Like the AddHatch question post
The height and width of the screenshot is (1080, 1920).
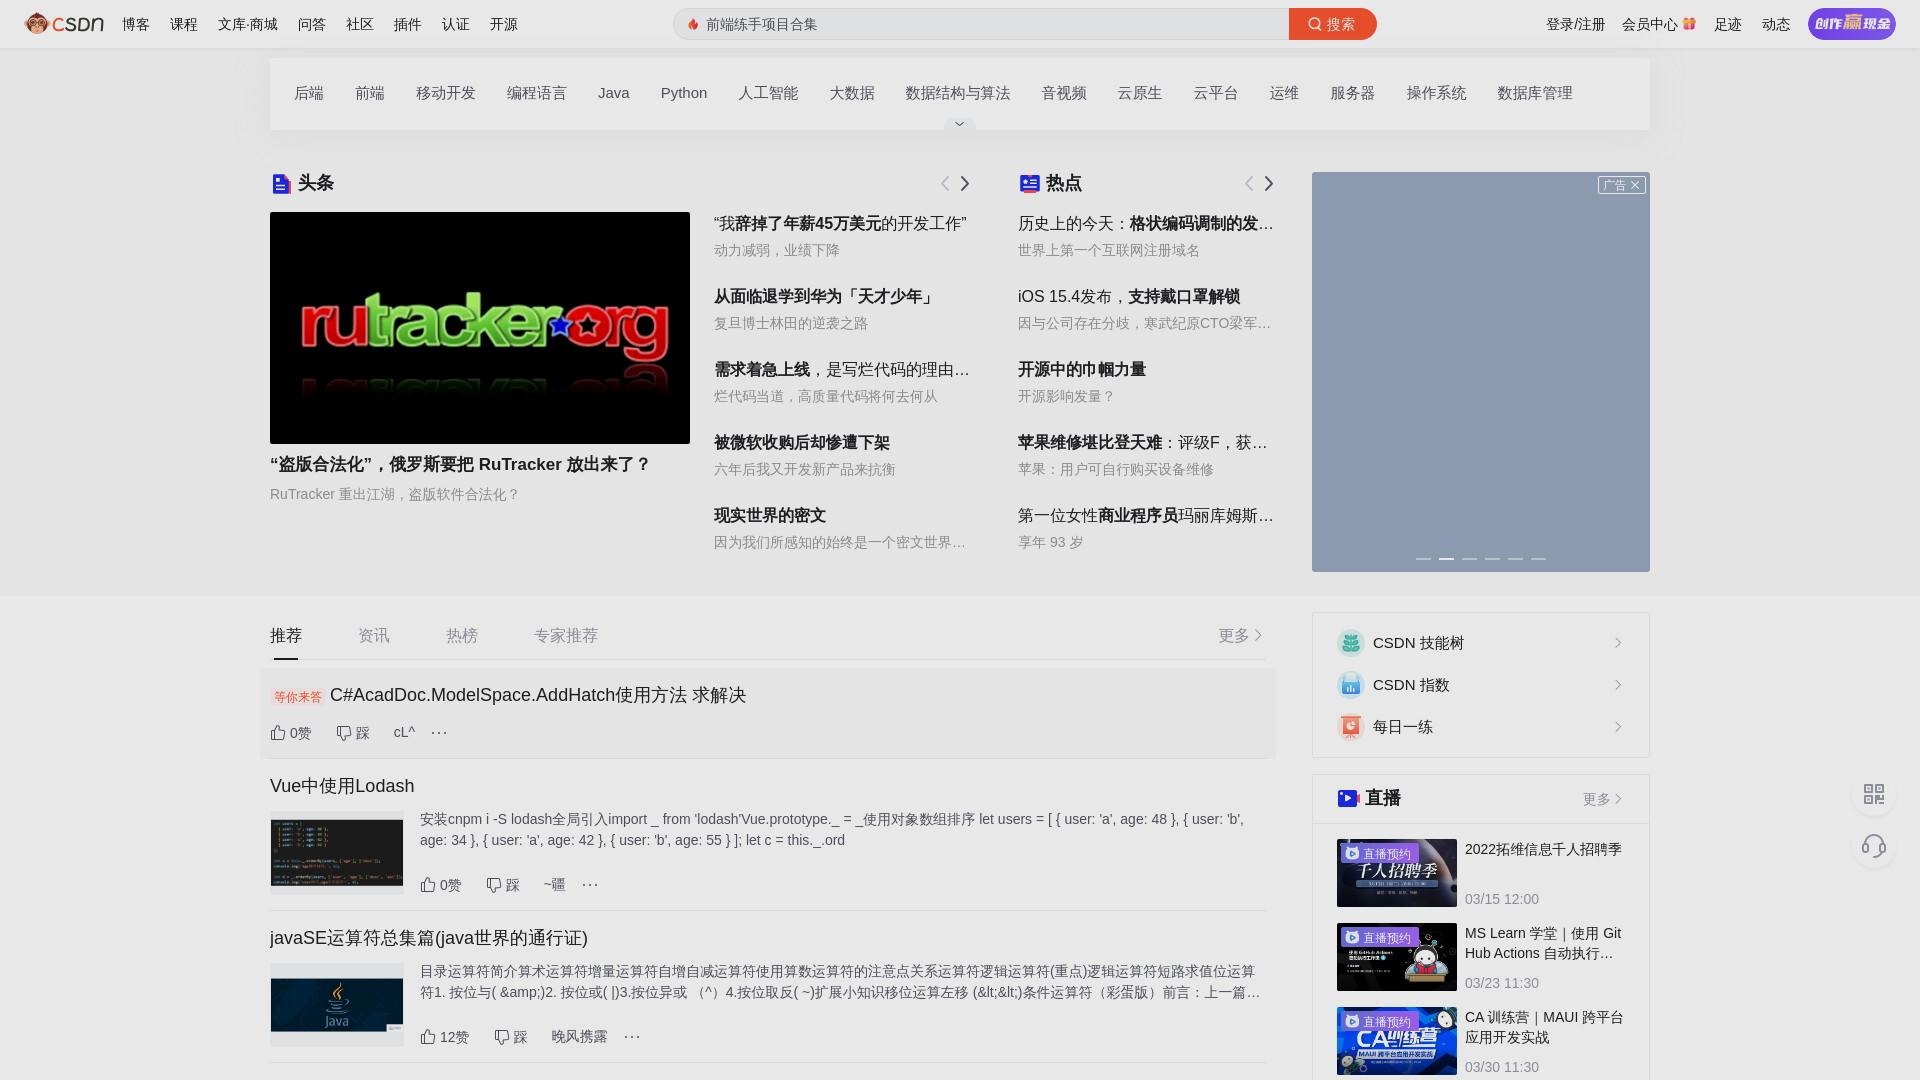tap(291, 733)
